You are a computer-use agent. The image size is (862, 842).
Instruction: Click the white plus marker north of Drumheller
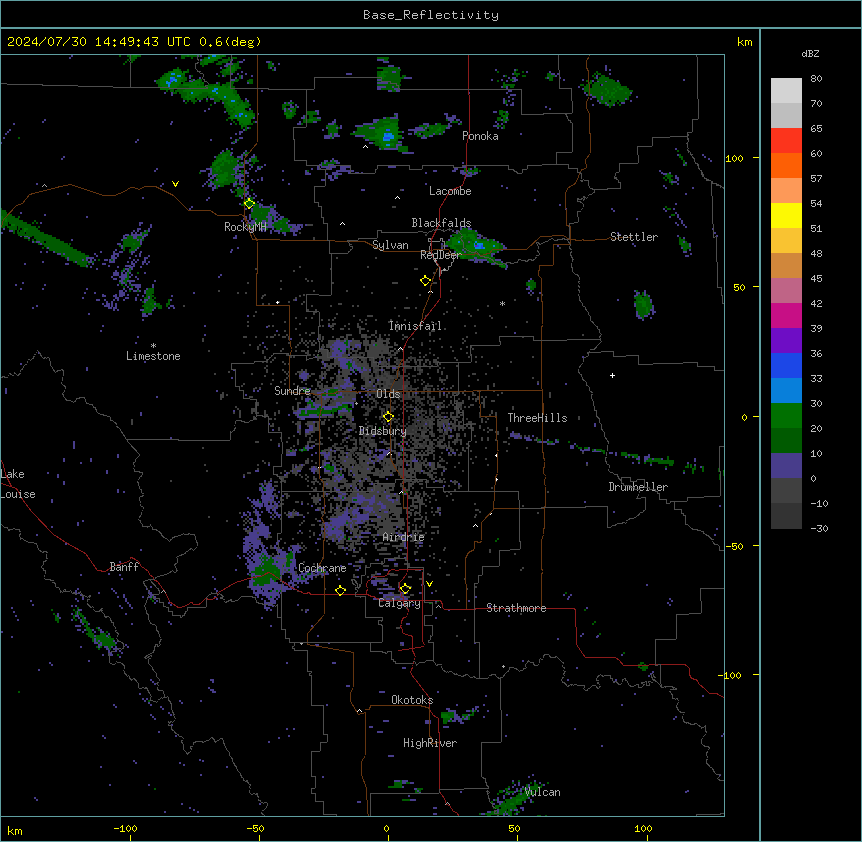click(x=612, y=375)
